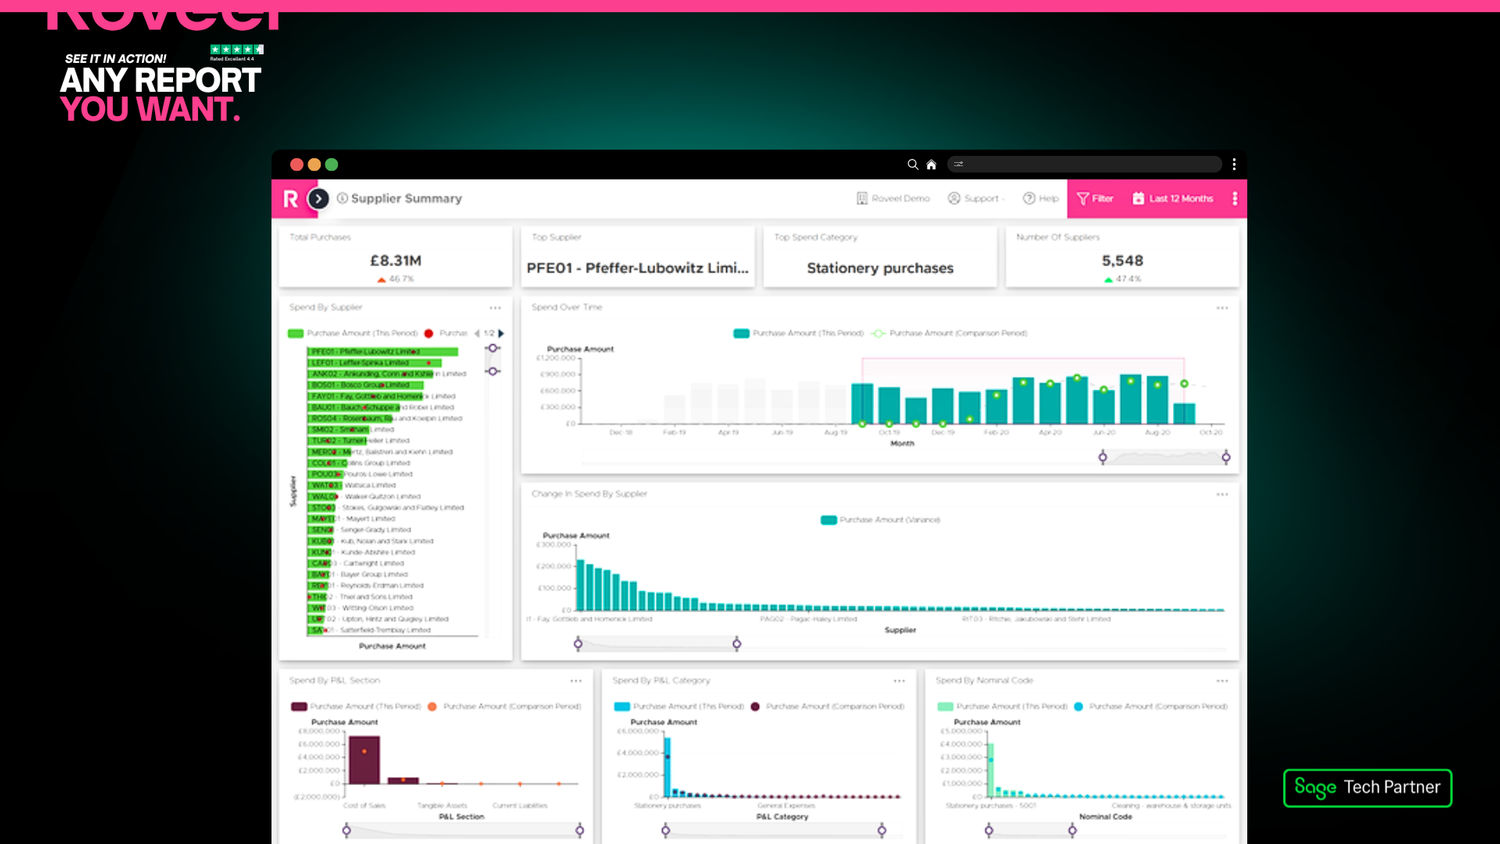The image size is (1500, 844).
Task: Open the Filter panel
Action: 1095,199
